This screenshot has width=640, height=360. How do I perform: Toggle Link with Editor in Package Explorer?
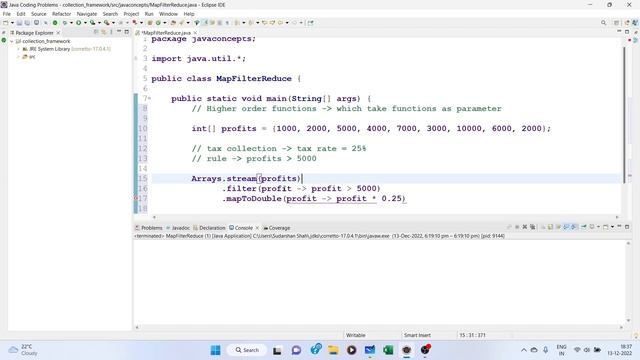tap(104, 32)
